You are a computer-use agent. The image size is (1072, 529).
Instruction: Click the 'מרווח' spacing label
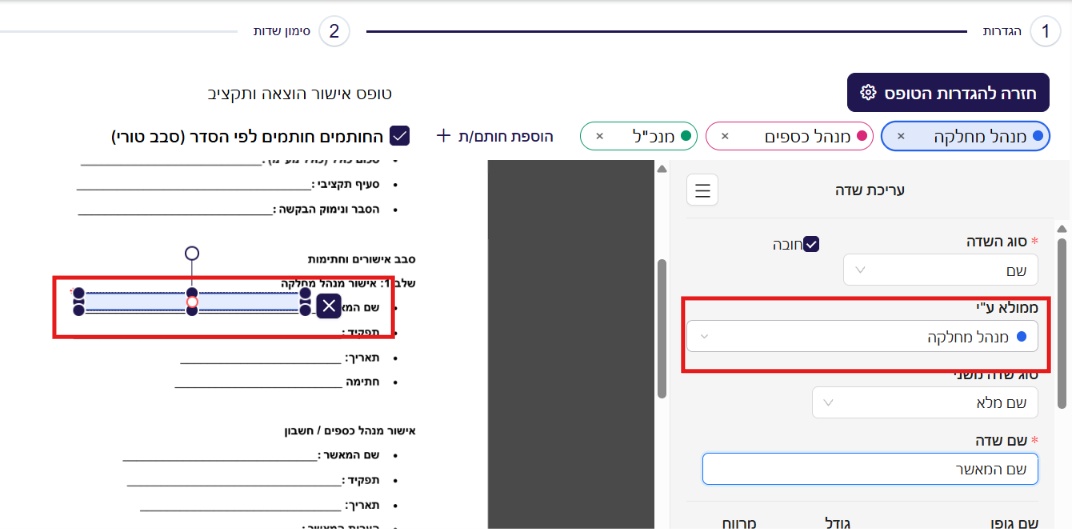click(737, 524)
